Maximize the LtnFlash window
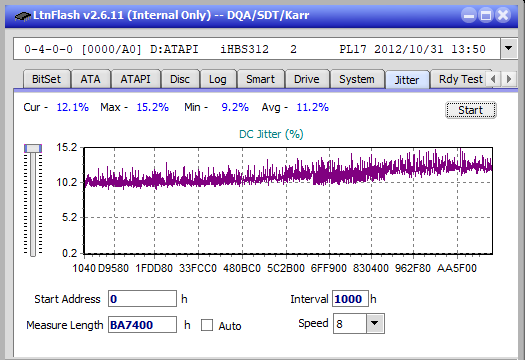This screenshot has width=525, height=360. click(x=486, y=15)
